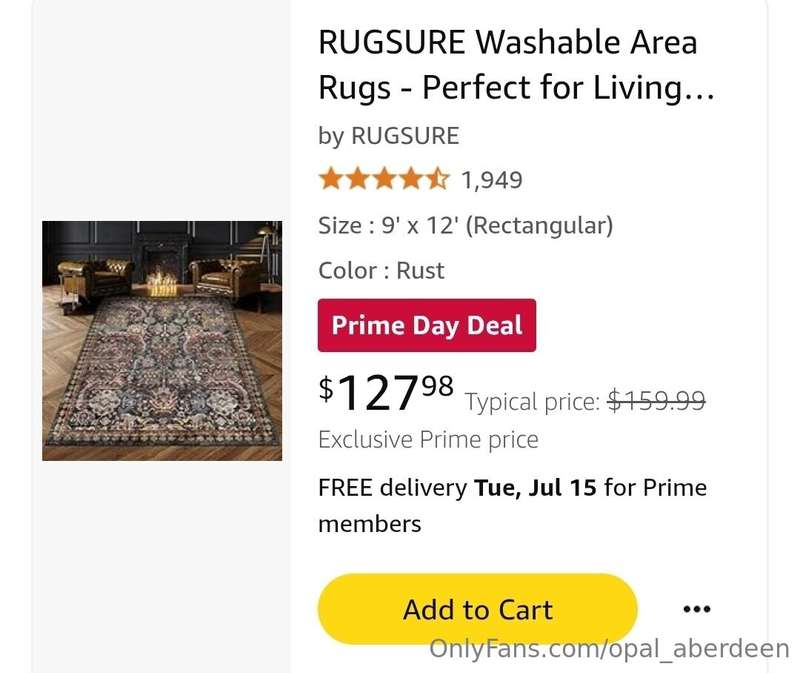Open the RUGSURE Washable Area Rugs title
The height and width of the screenshot is (673, 800).
(x=516, y=64)
